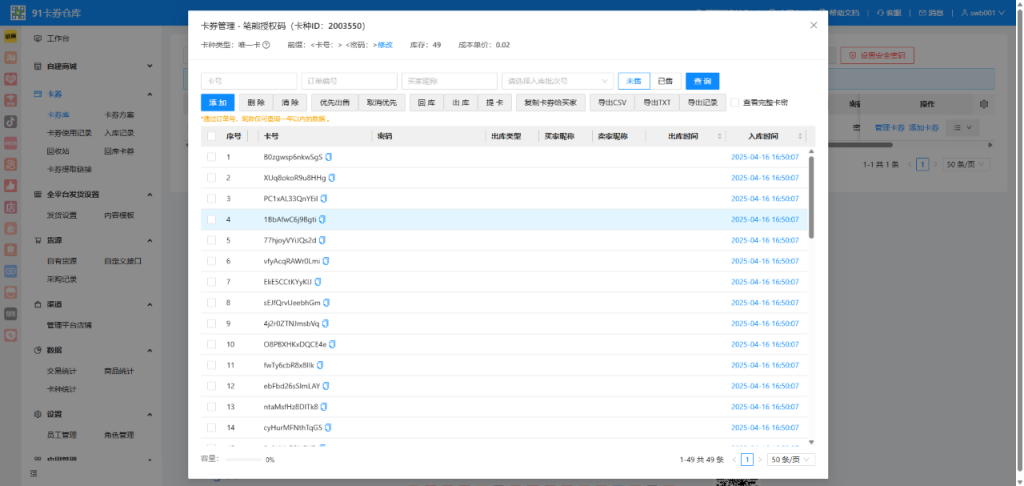Copy card number 80zgwsp6nkwSgS using its copy icon
This screenshot has height=486, width=1024.
328,157
